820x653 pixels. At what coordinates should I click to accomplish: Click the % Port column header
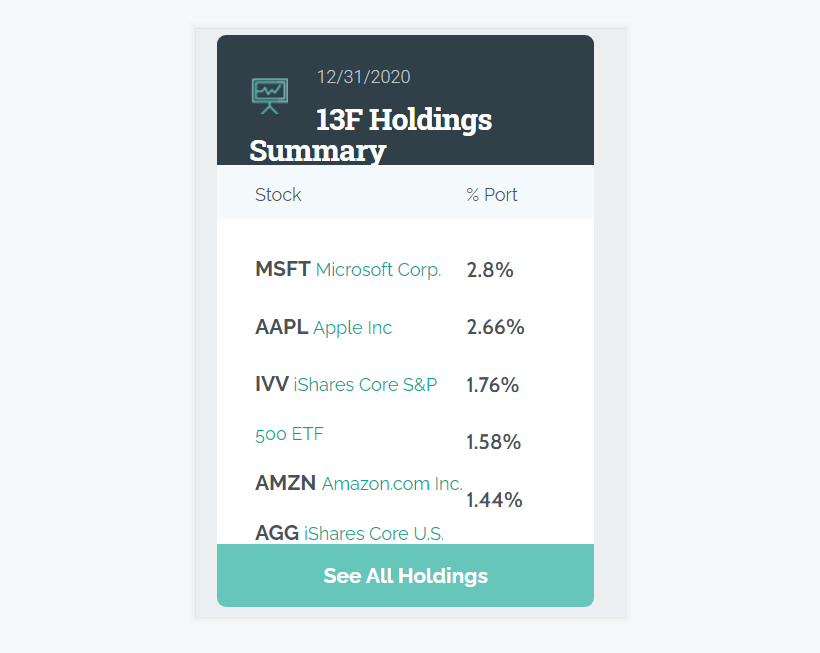pyautogui.click(x=492, y=195)
